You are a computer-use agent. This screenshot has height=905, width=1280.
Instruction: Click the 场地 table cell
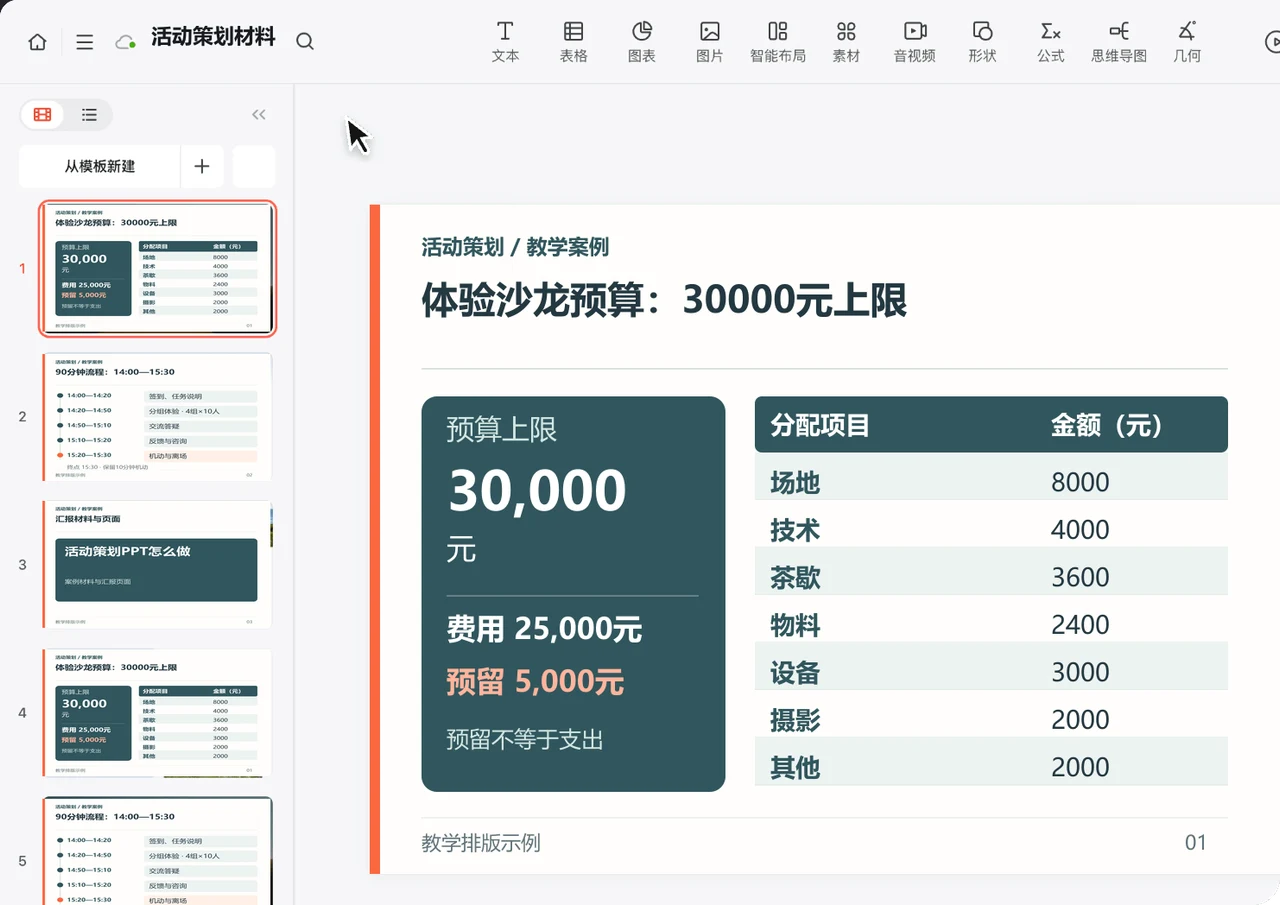coord(795,482)
